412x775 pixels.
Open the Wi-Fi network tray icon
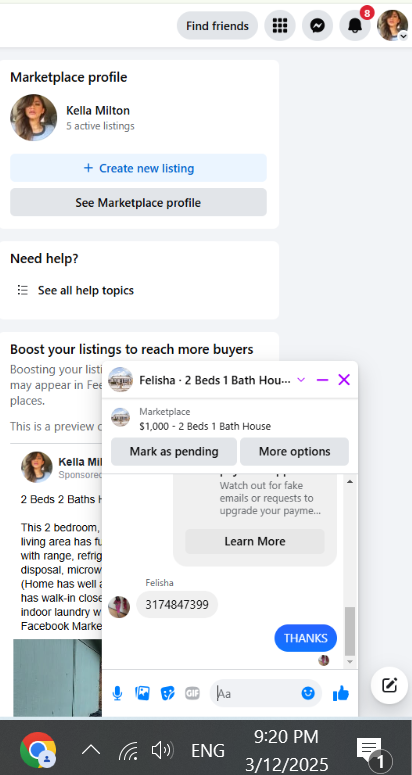point(128,751)
